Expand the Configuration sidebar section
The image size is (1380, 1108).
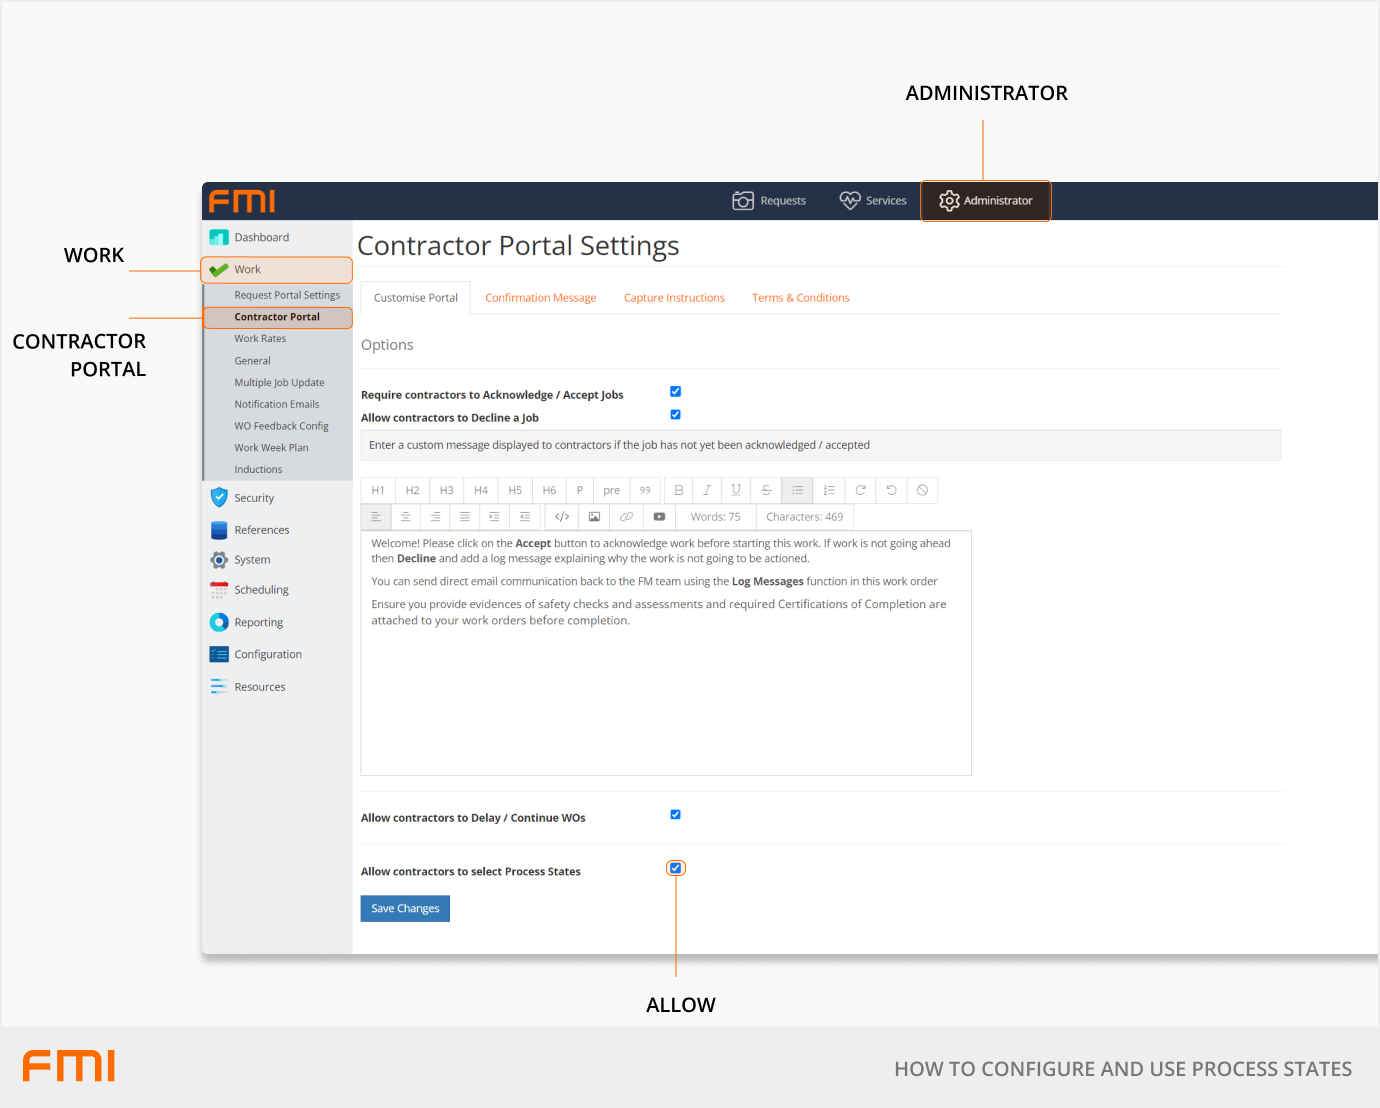[267, 654]
